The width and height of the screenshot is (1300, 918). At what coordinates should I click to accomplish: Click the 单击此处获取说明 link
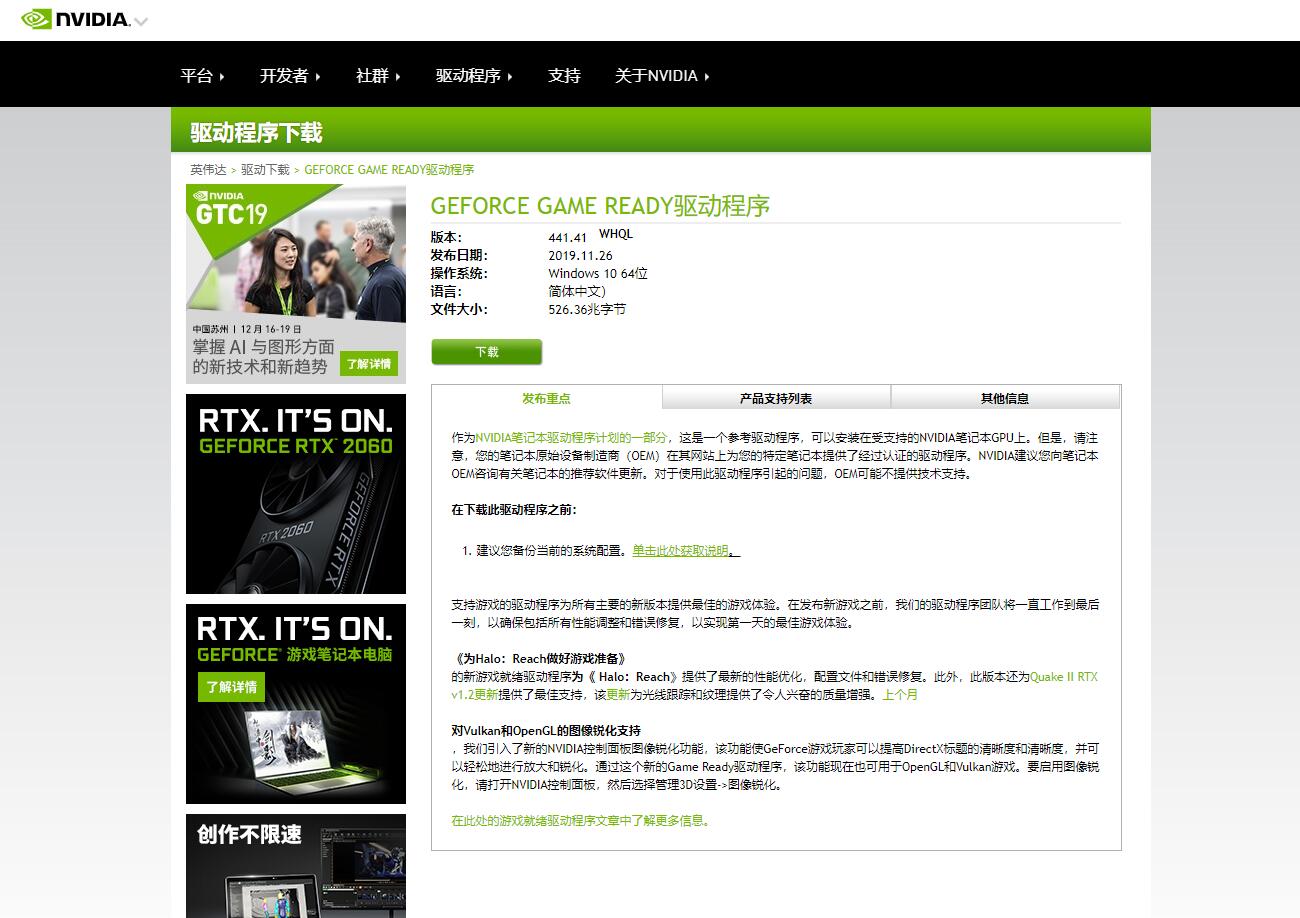click(681, 551)
